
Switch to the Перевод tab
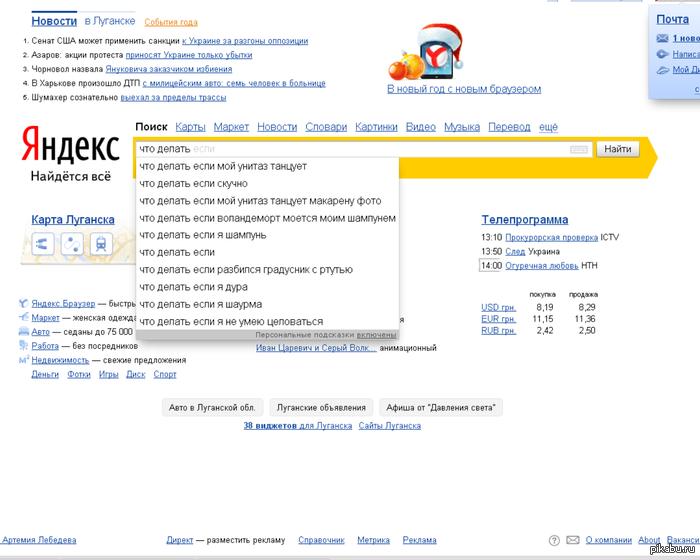pos(509,127)
